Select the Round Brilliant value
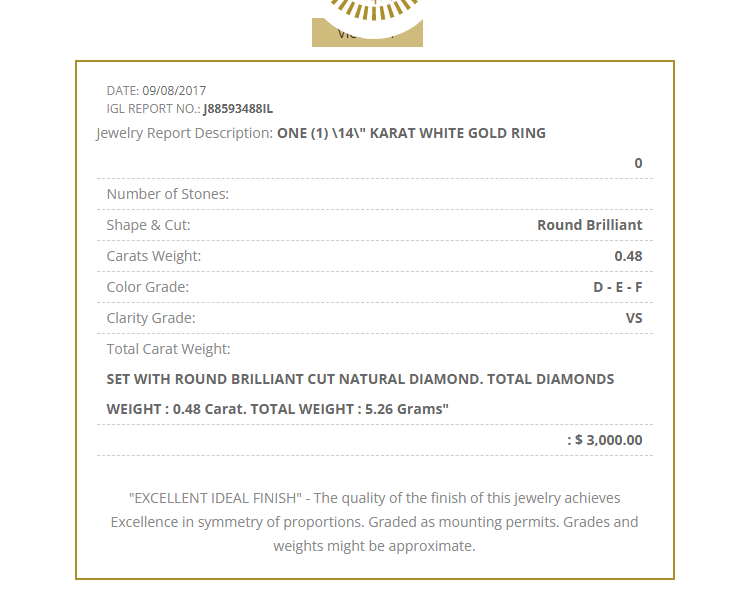The image size is (734, 610). click(589, 225)
